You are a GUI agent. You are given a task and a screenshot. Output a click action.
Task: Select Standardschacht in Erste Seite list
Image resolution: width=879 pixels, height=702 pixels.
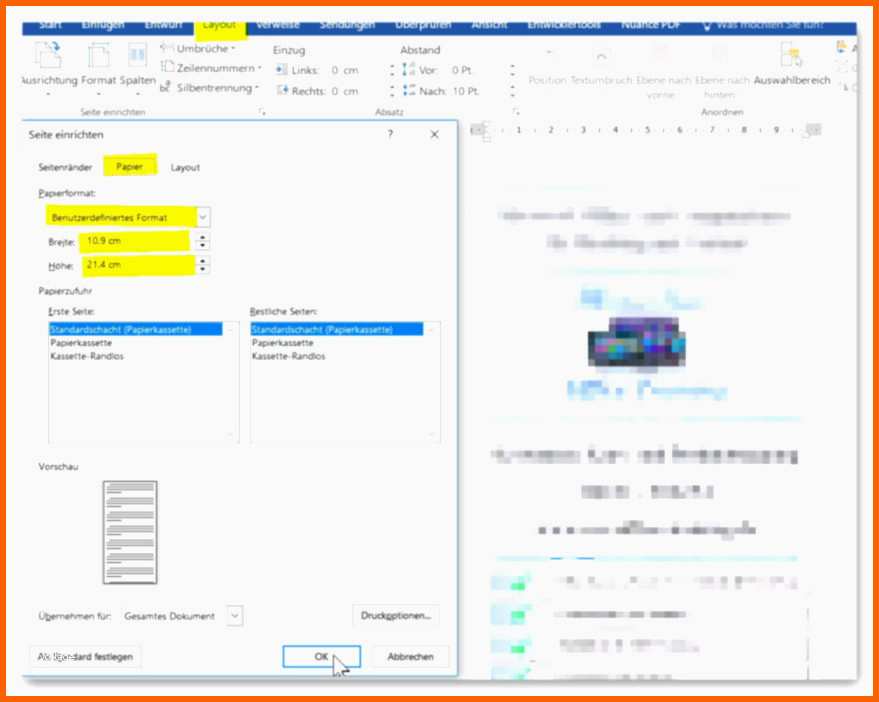point(135,329)
